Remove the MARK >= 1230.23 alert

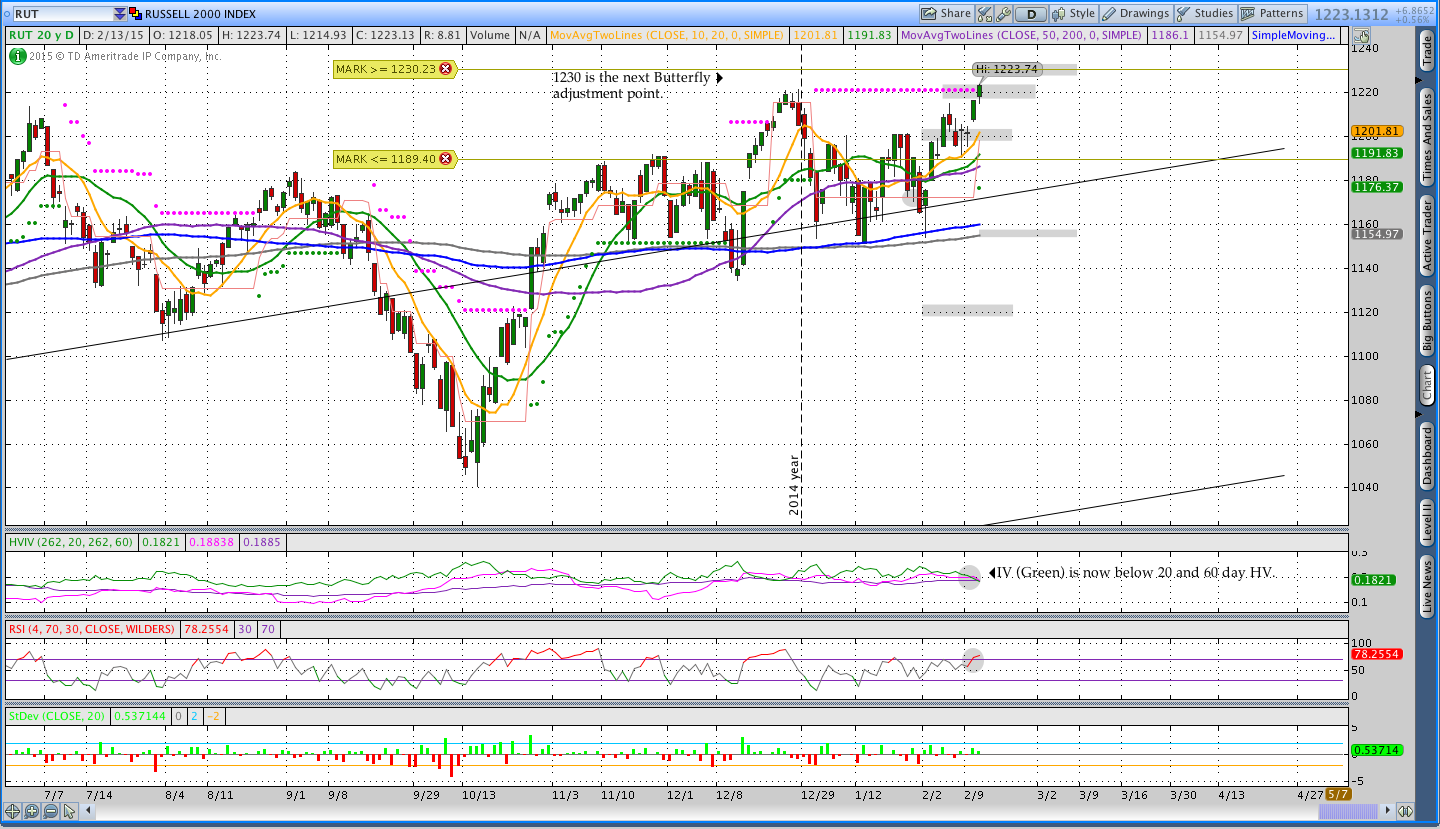(445, 69)
